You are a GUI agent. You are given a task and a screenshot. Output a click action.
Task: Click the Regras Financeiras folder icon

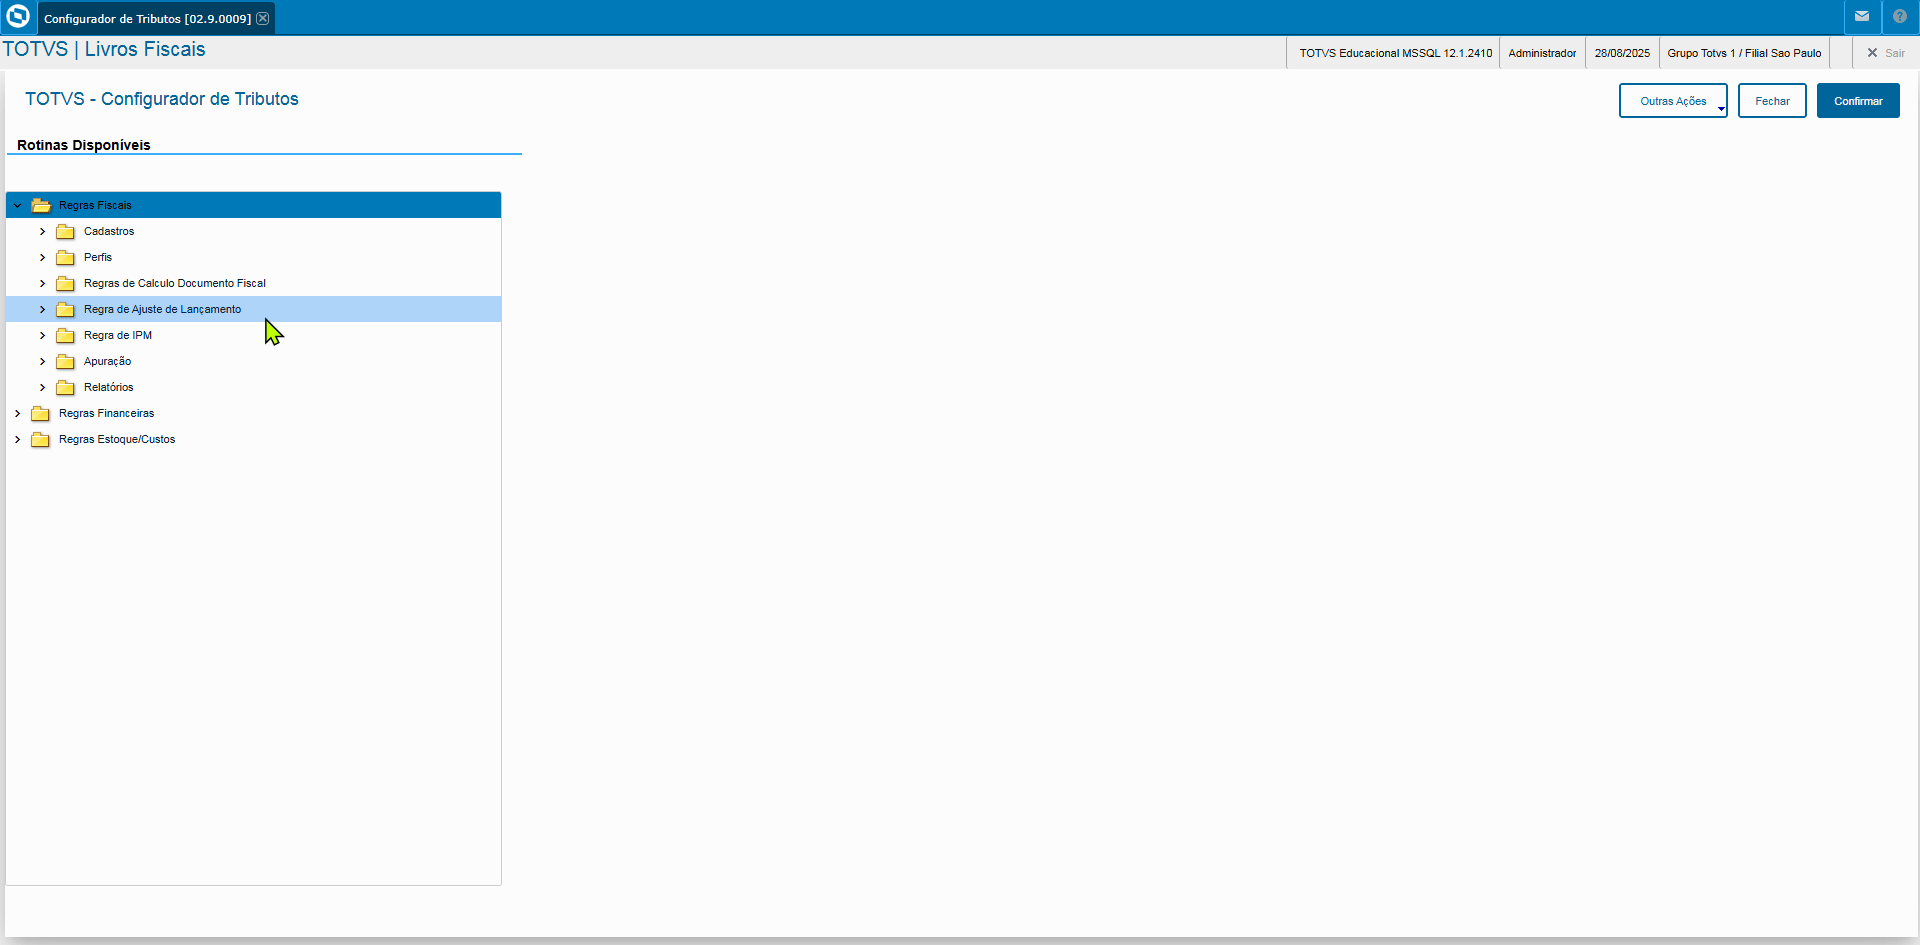click(41, 413)
